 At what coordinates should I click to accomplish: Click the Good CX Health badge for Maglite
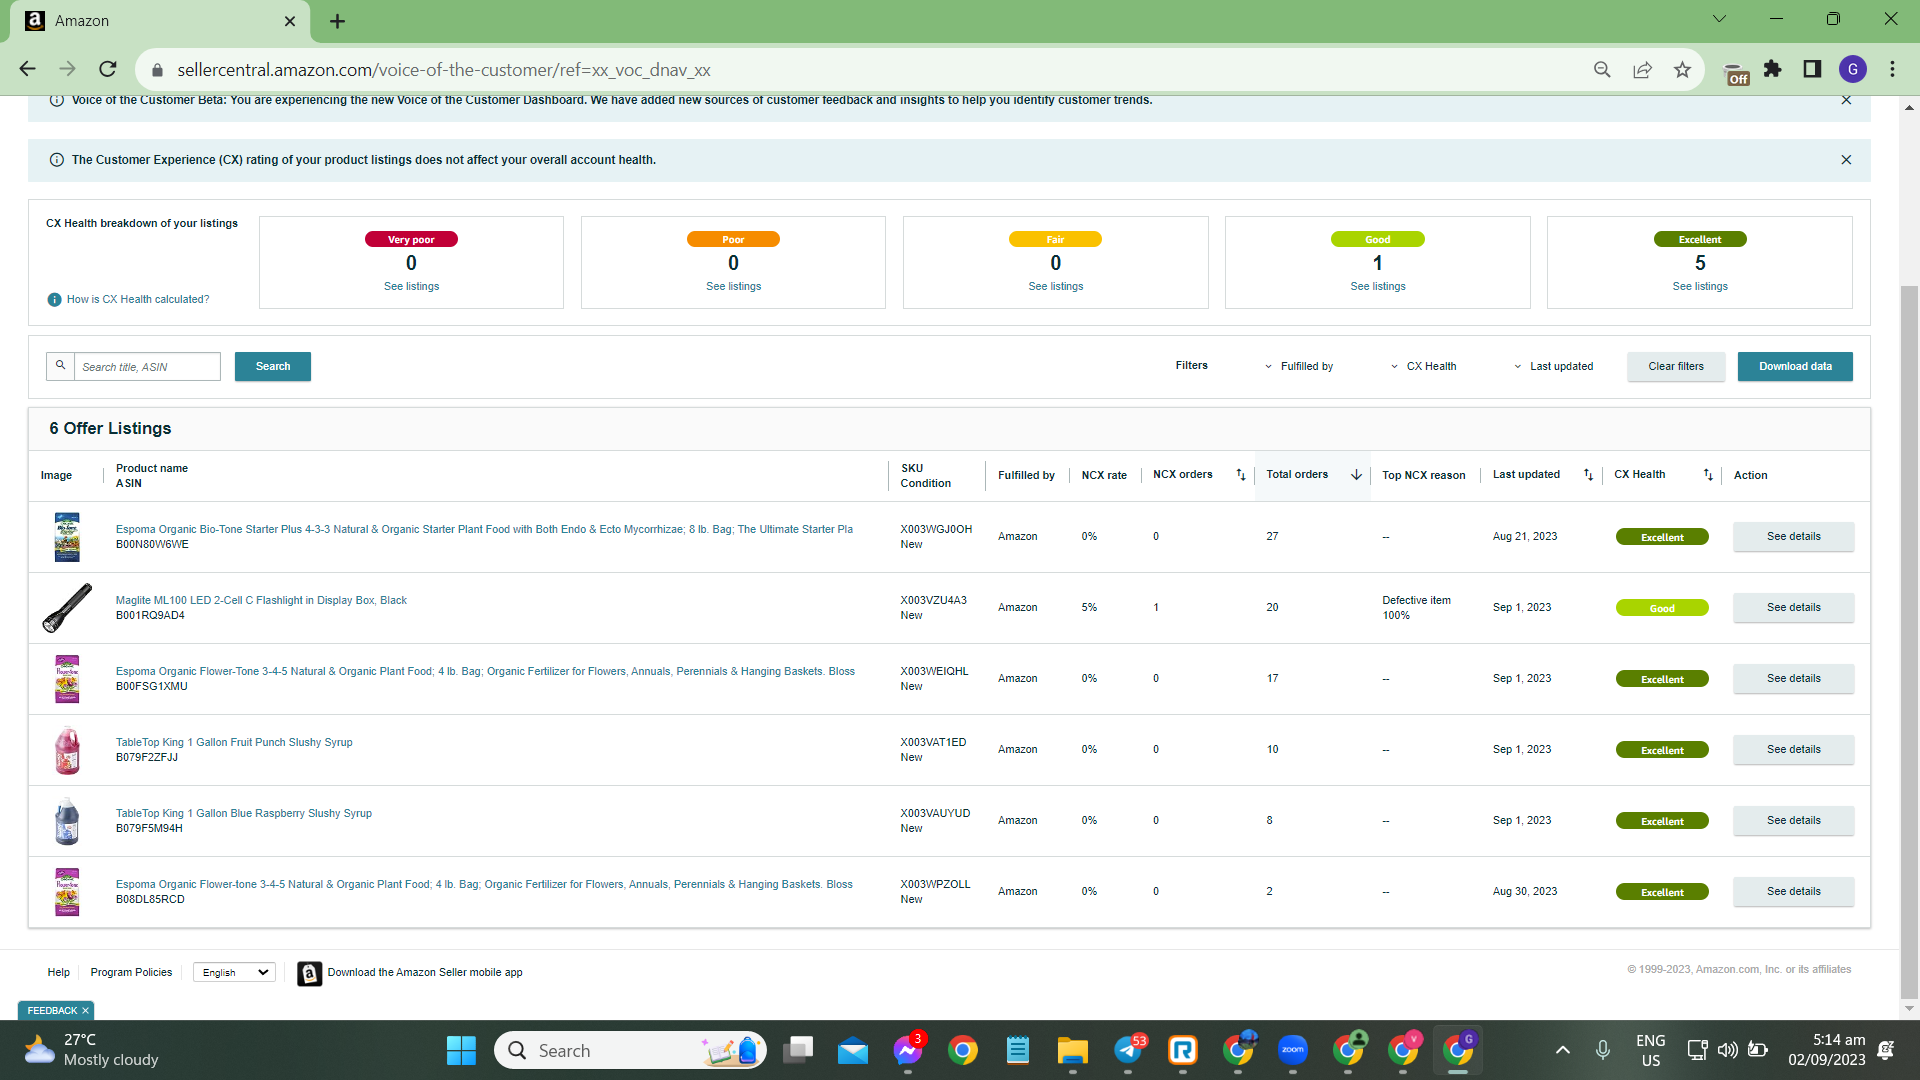click(x=1662, y=609)
